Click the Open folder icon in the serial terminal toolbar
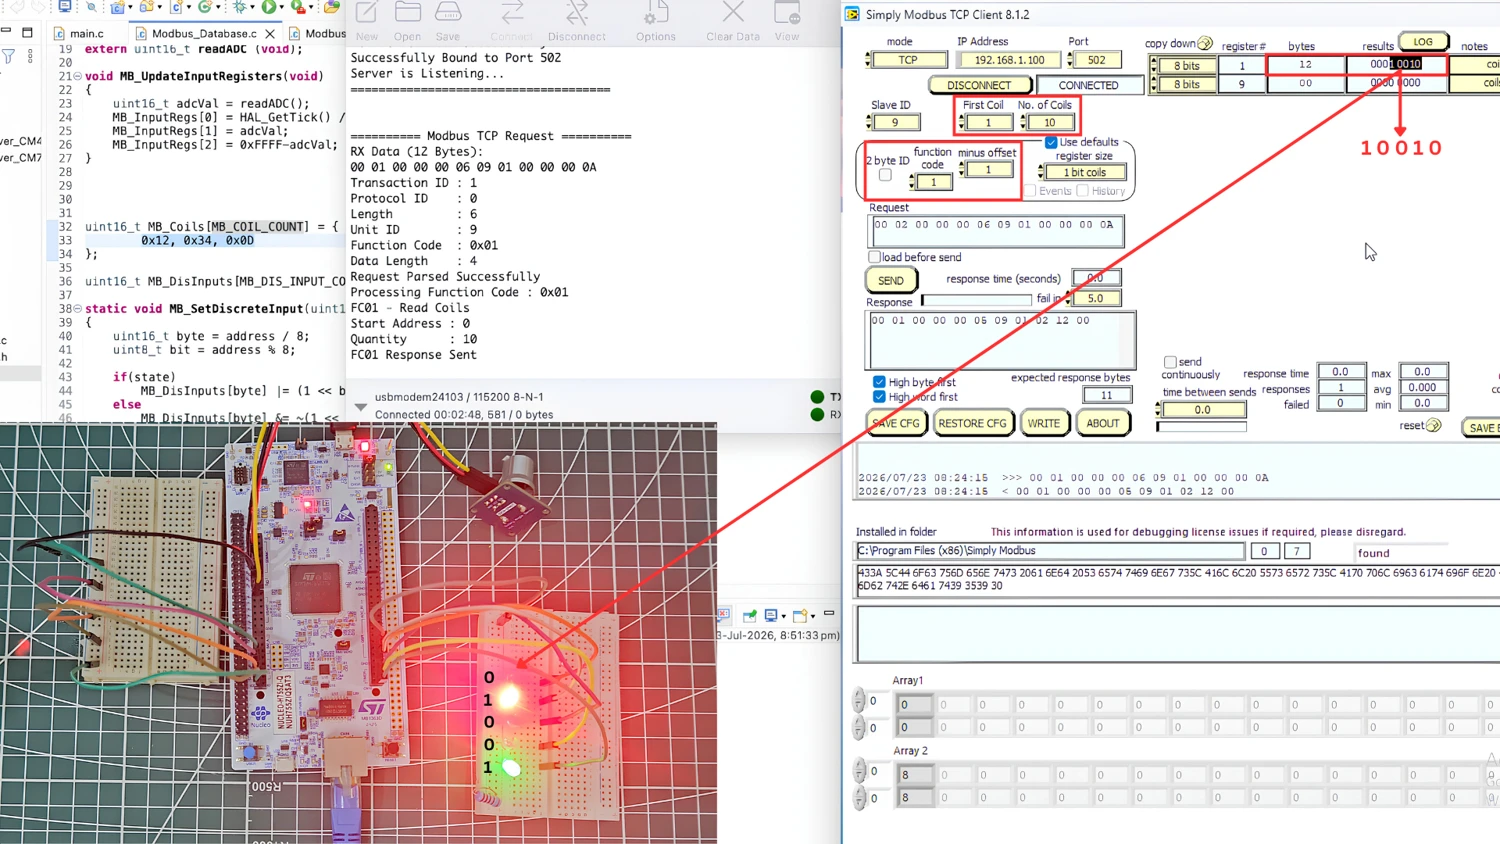Image resolution: width=1500 pixels, height=844 pixels. pyautogui.click(x=408, y=13)
